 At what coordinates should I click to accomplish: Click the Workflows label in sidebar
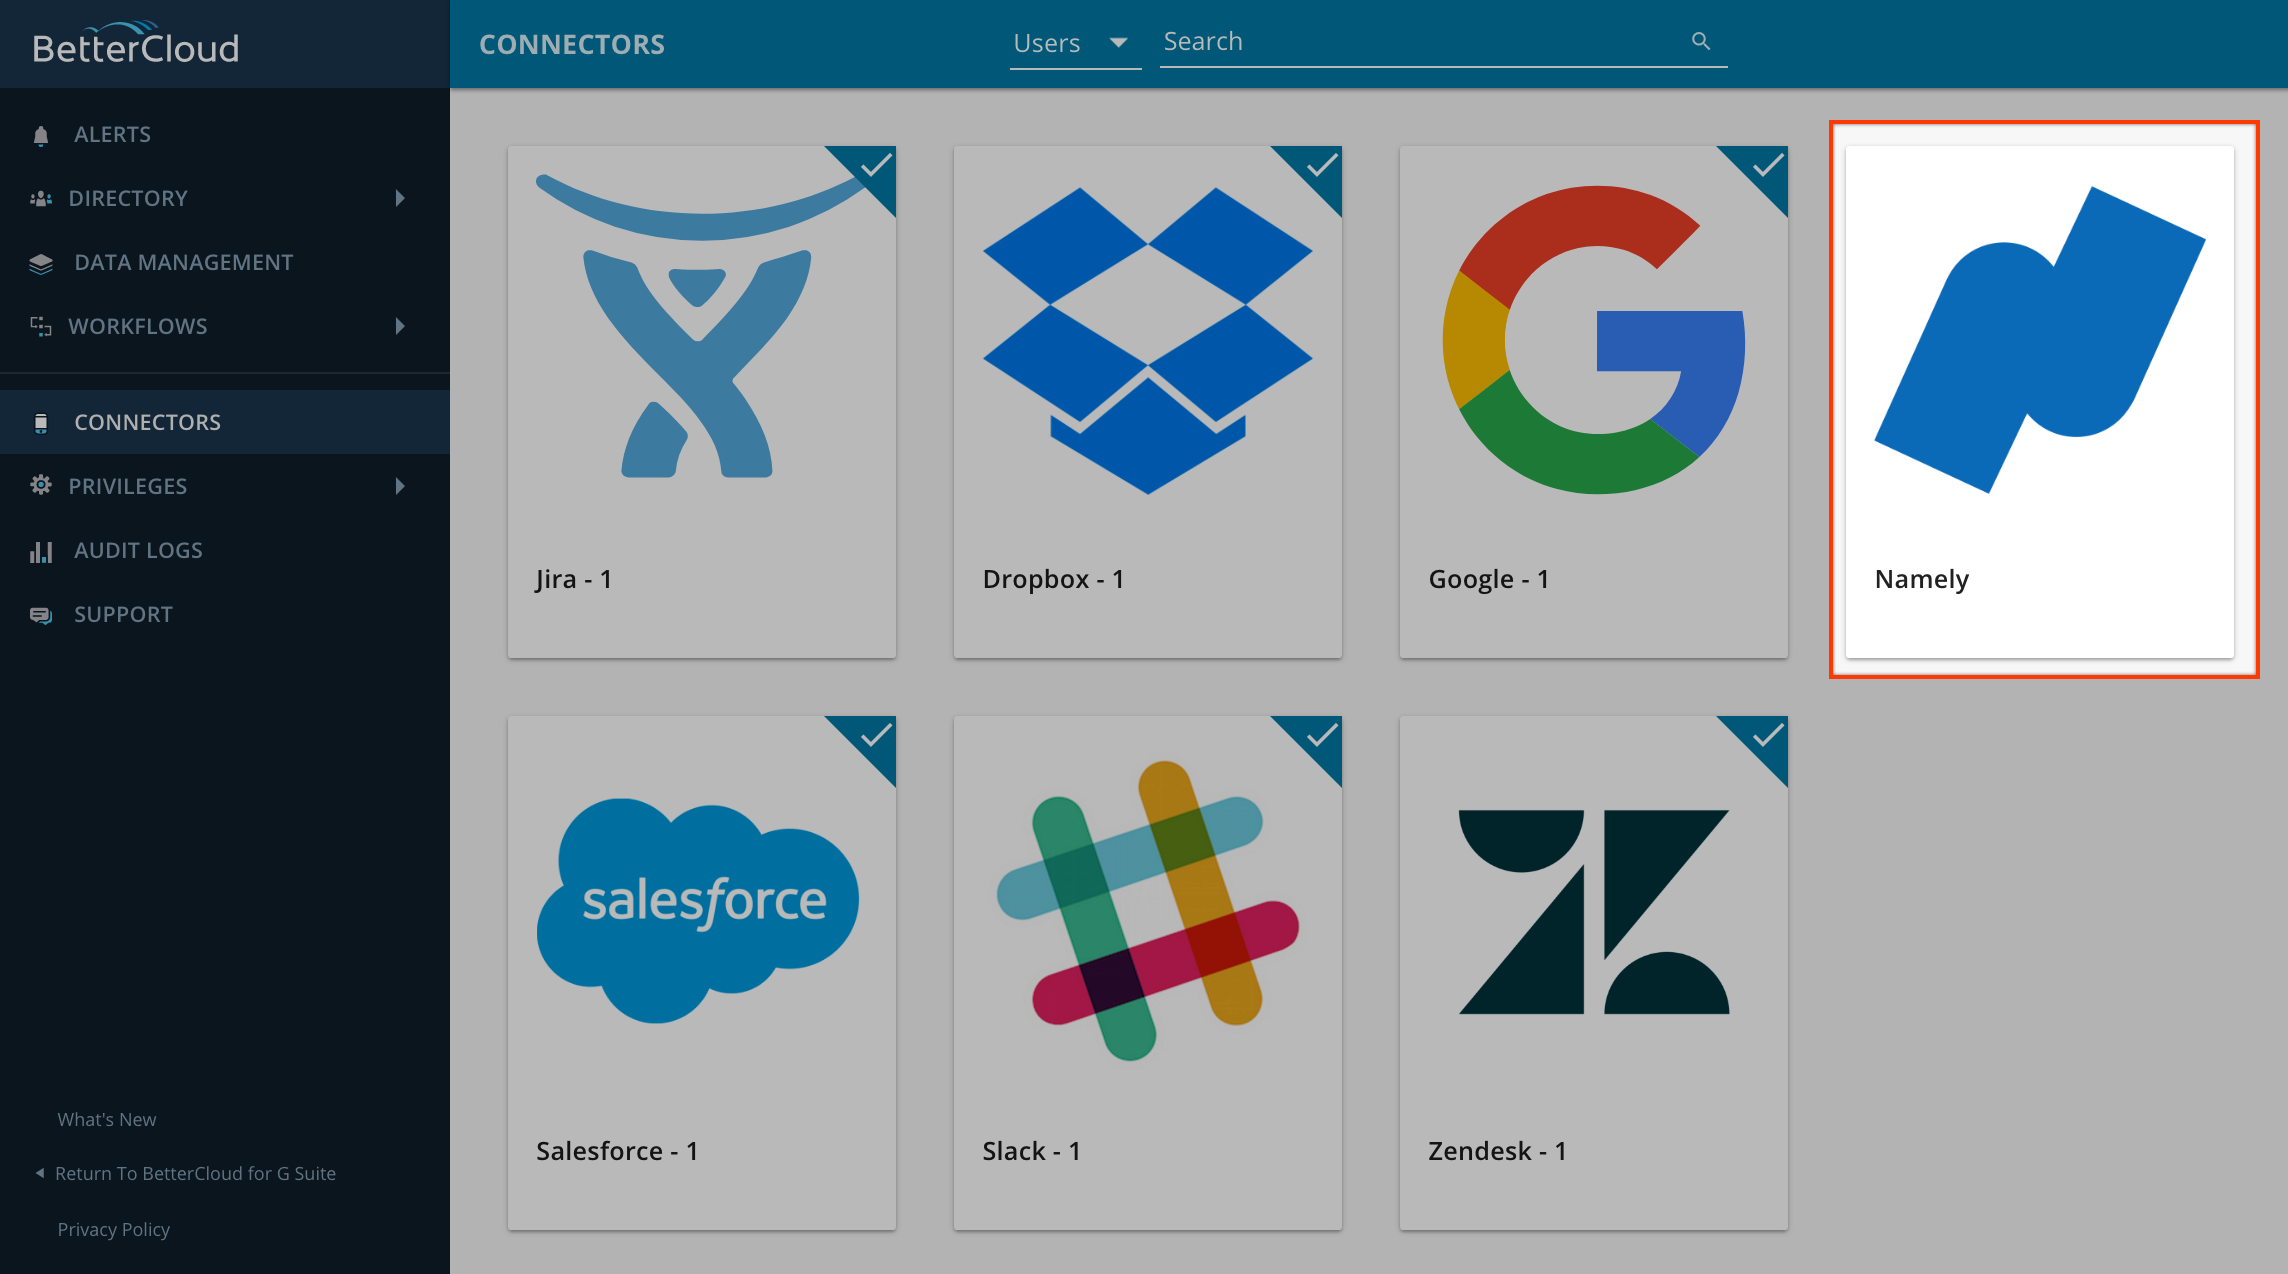coord(138,326)
